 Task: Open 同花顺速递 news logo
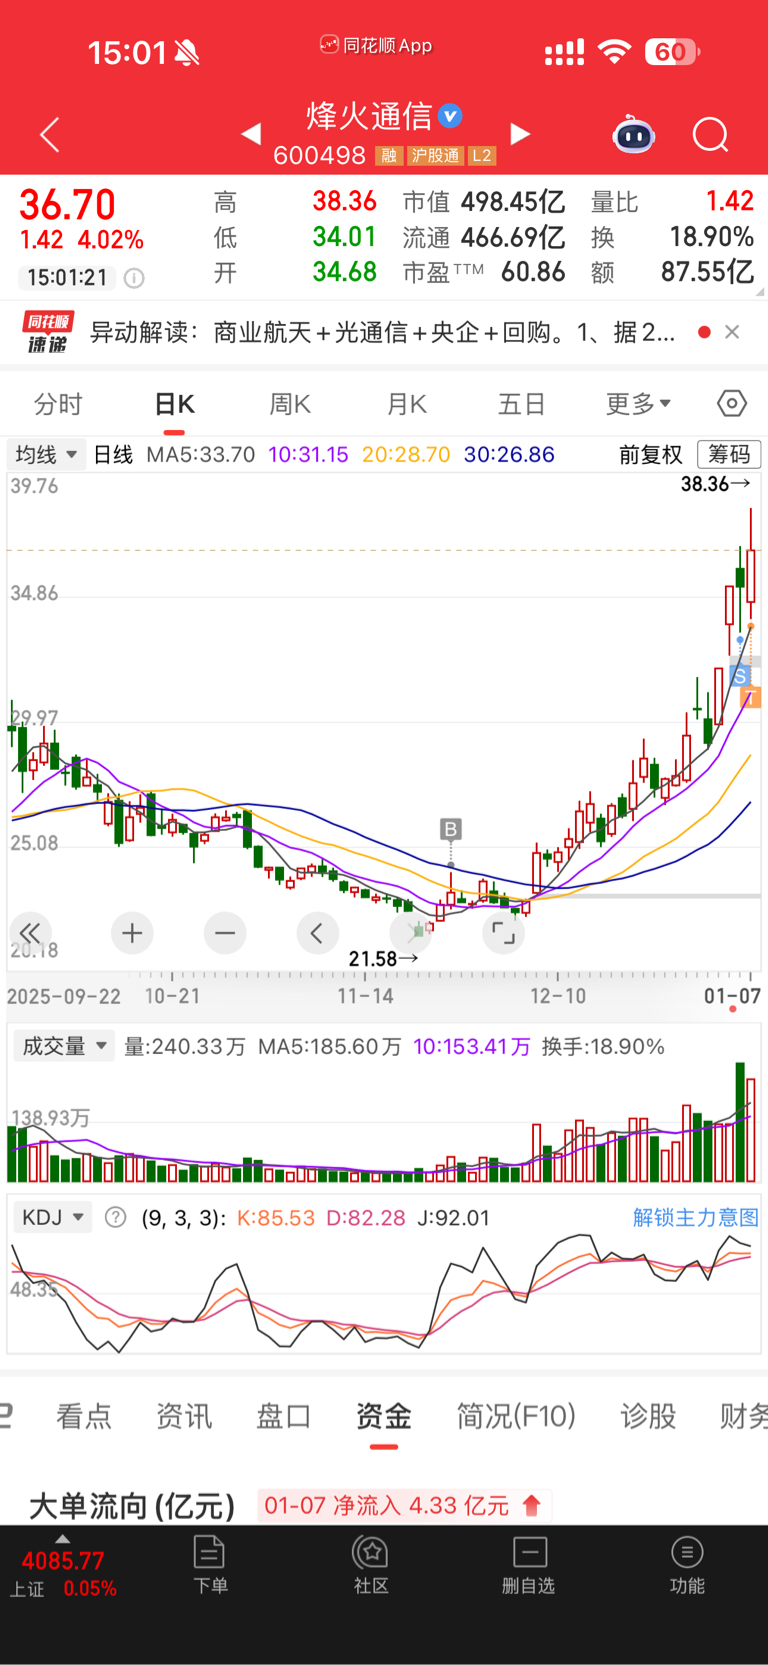click(x=48, y=333)
